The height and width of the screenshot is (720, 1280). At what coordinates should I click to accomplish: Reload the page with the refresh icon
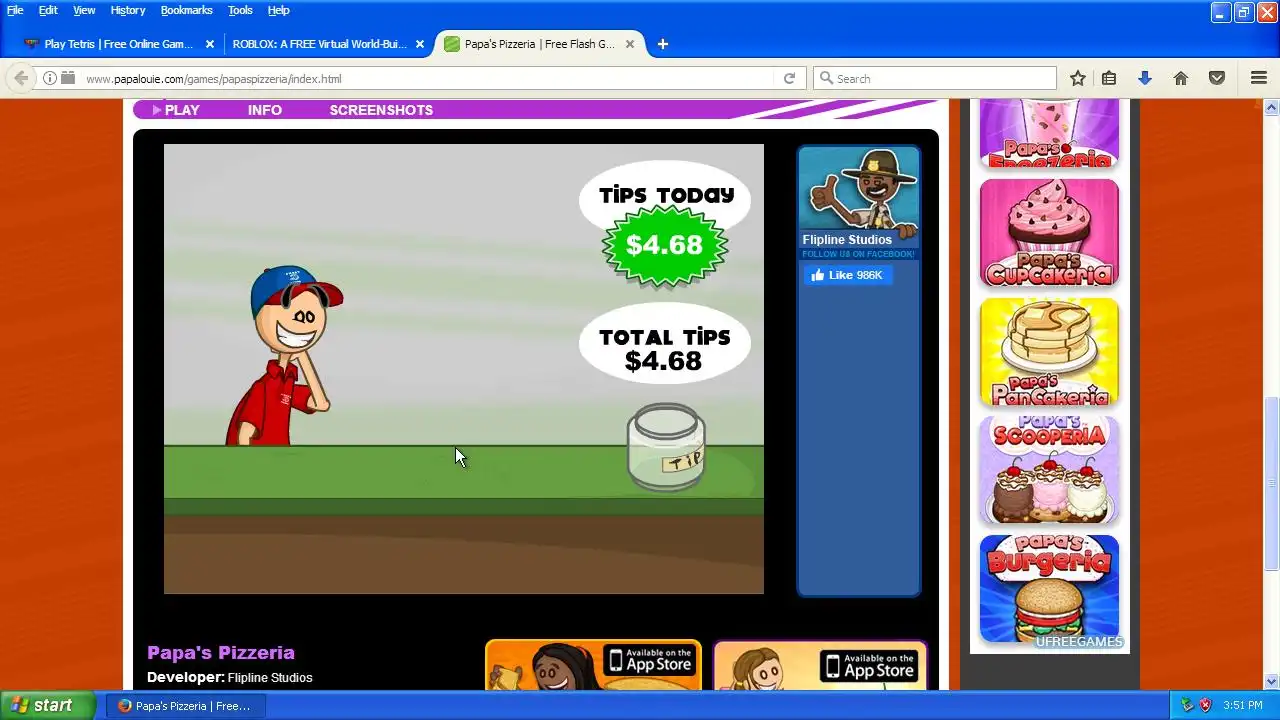pyautogui.click(x=789, y=78)
